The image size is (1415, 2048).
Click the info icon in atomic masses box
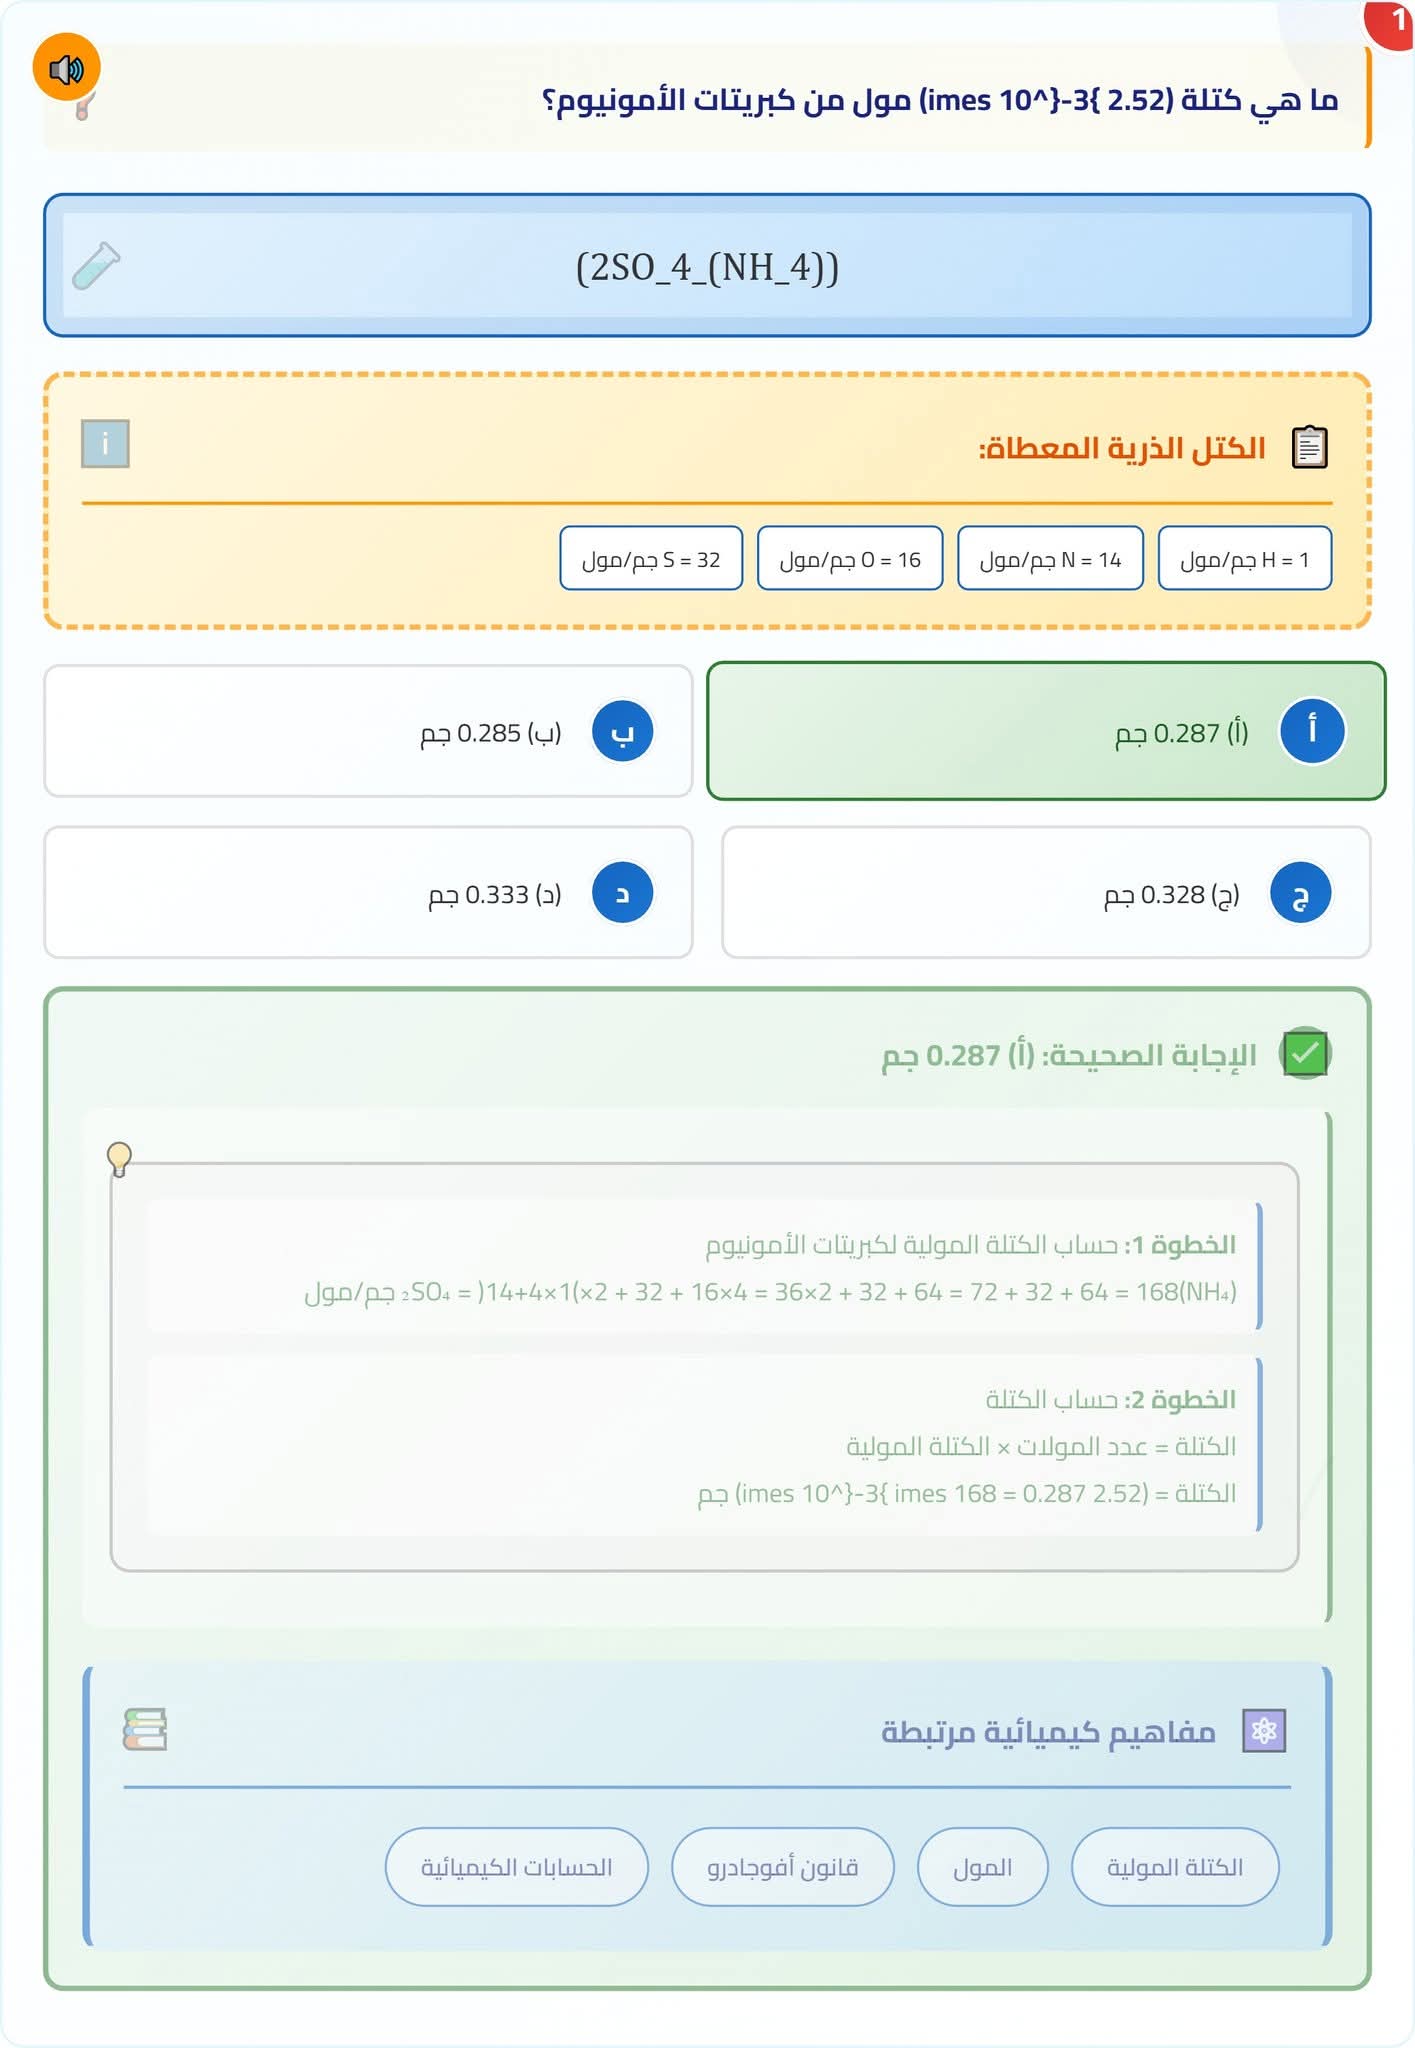click(x=105, y=443)
